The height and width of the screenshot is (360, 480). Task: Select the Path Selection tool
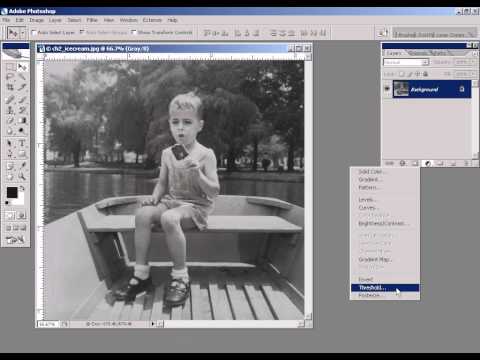pyautogui.click(x=10, y=143)
